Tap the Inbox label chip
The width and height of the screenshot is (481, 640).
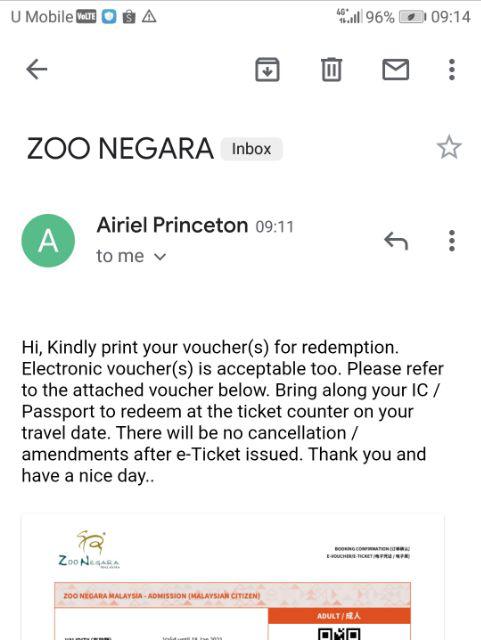252,149
